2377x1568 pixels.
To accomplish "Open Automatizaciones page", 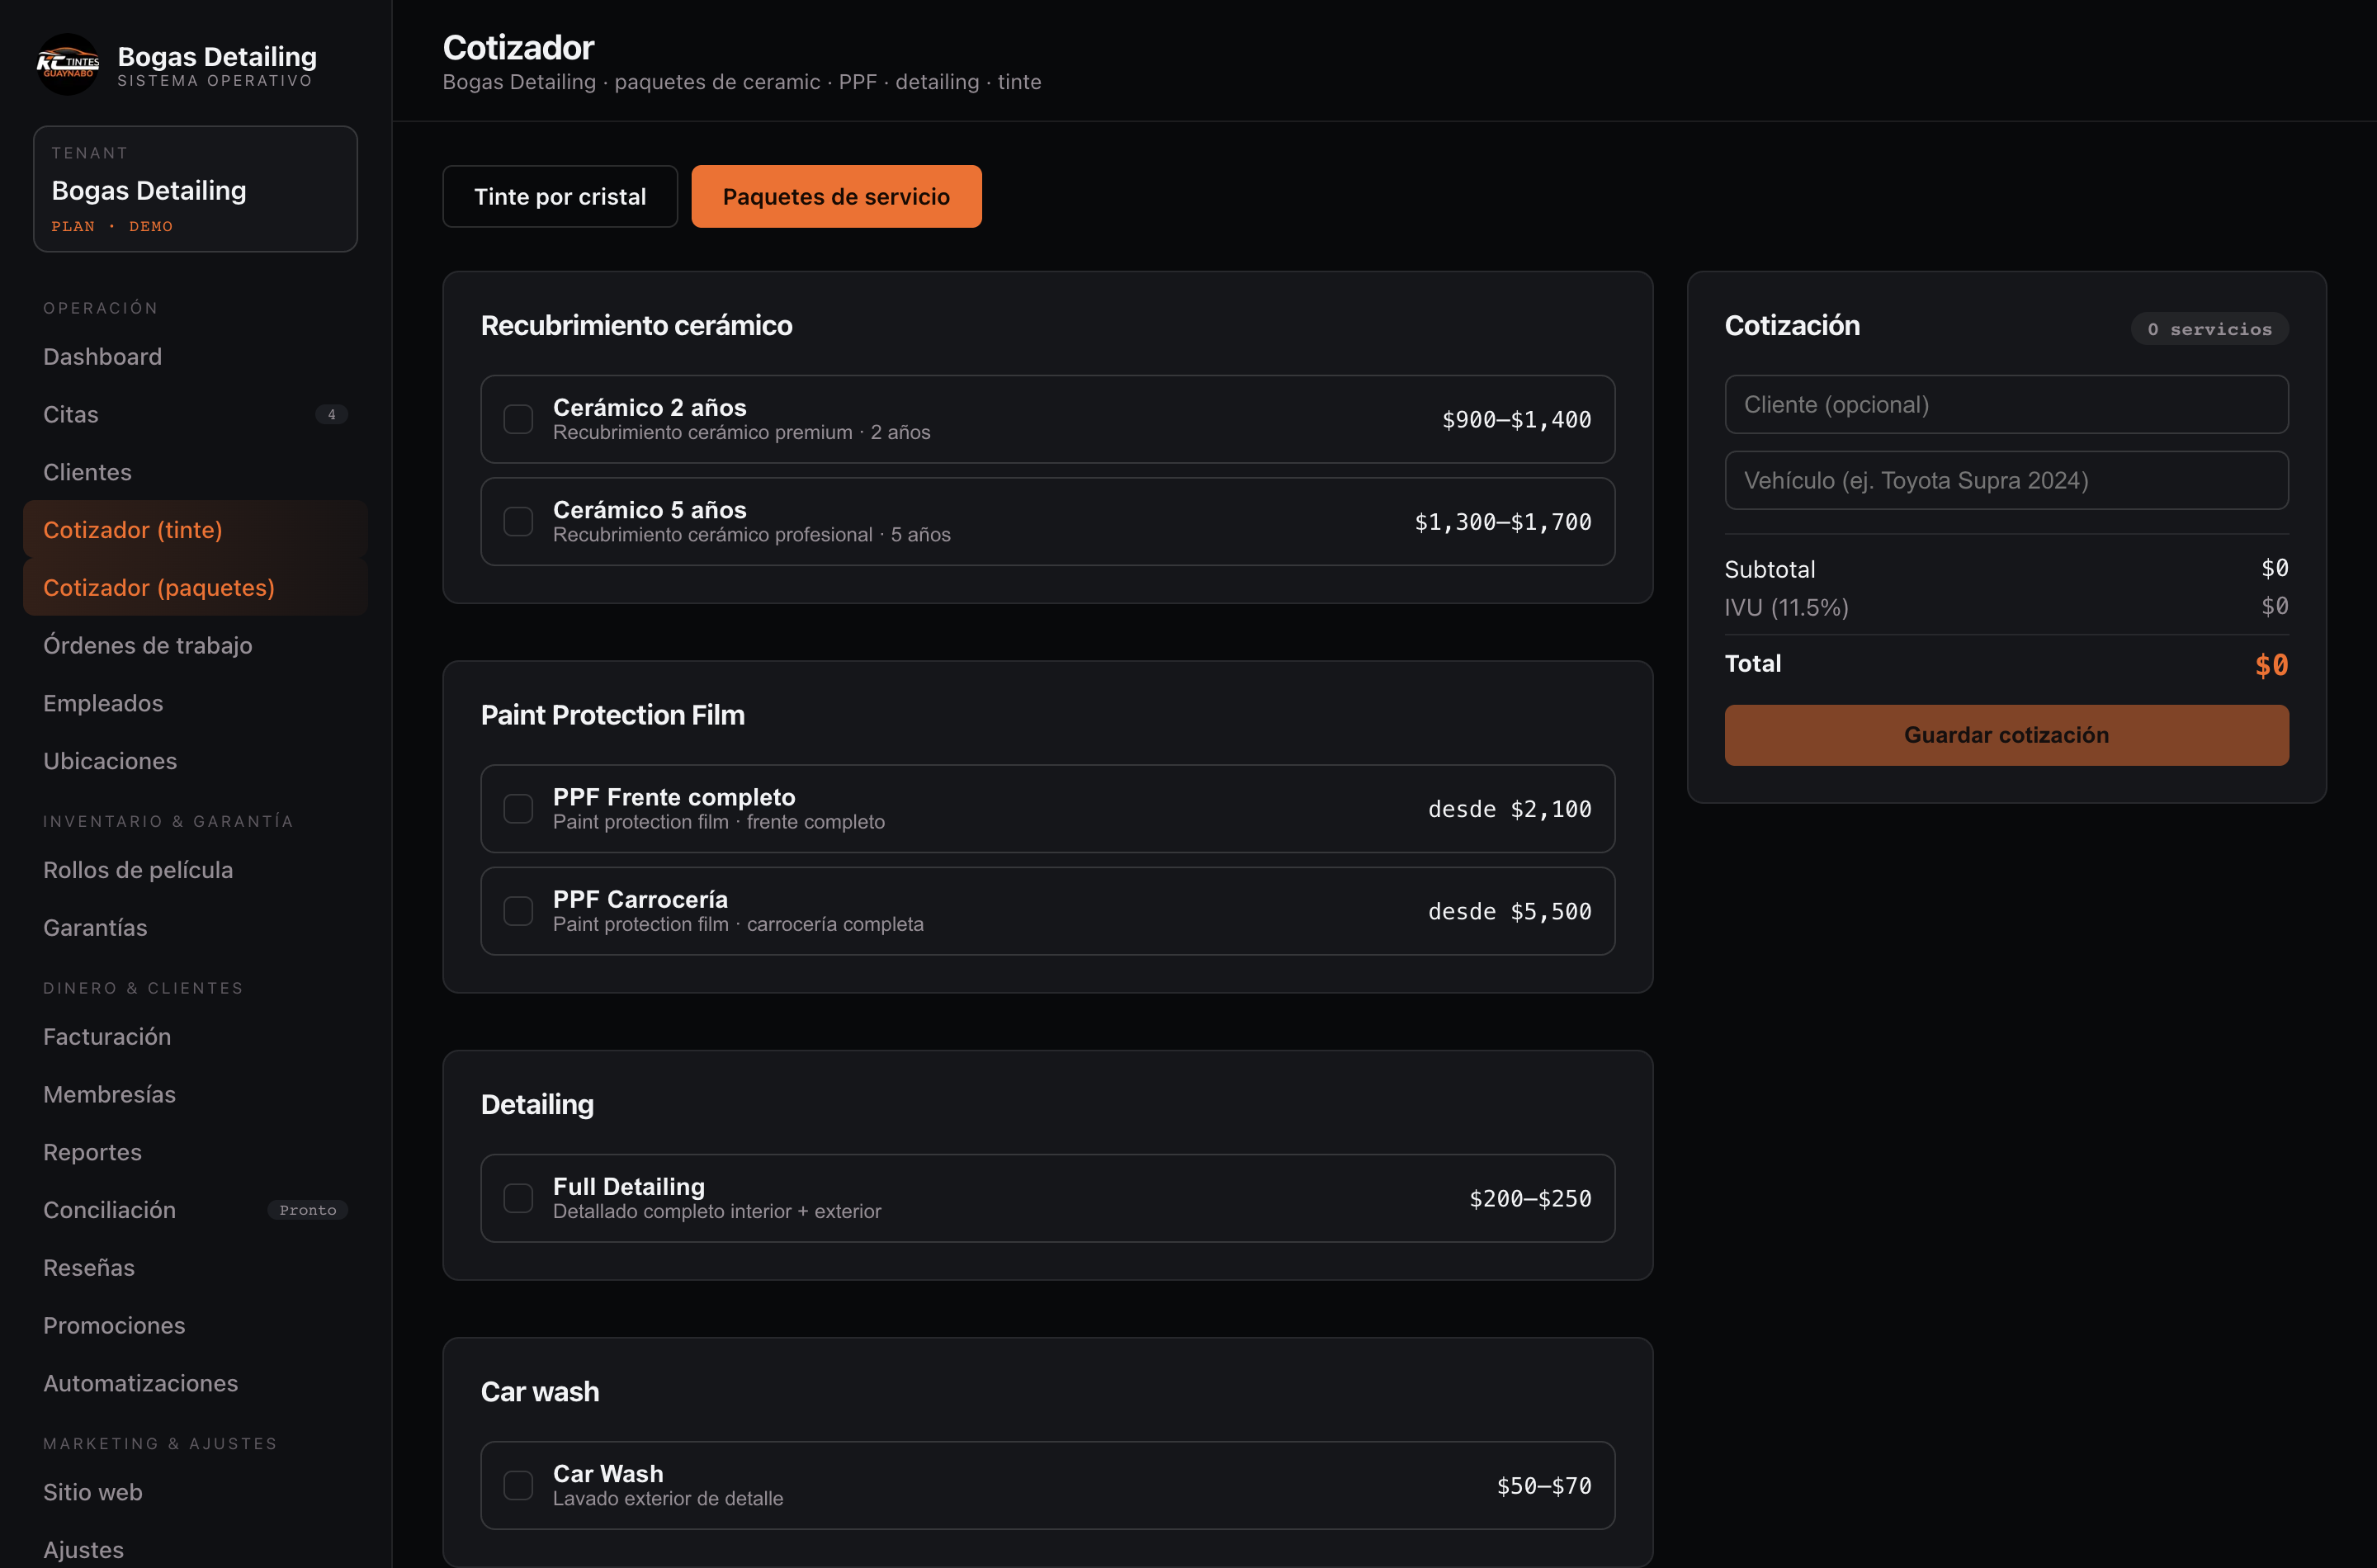I will pyautogui.click(x=195, y=1383).
